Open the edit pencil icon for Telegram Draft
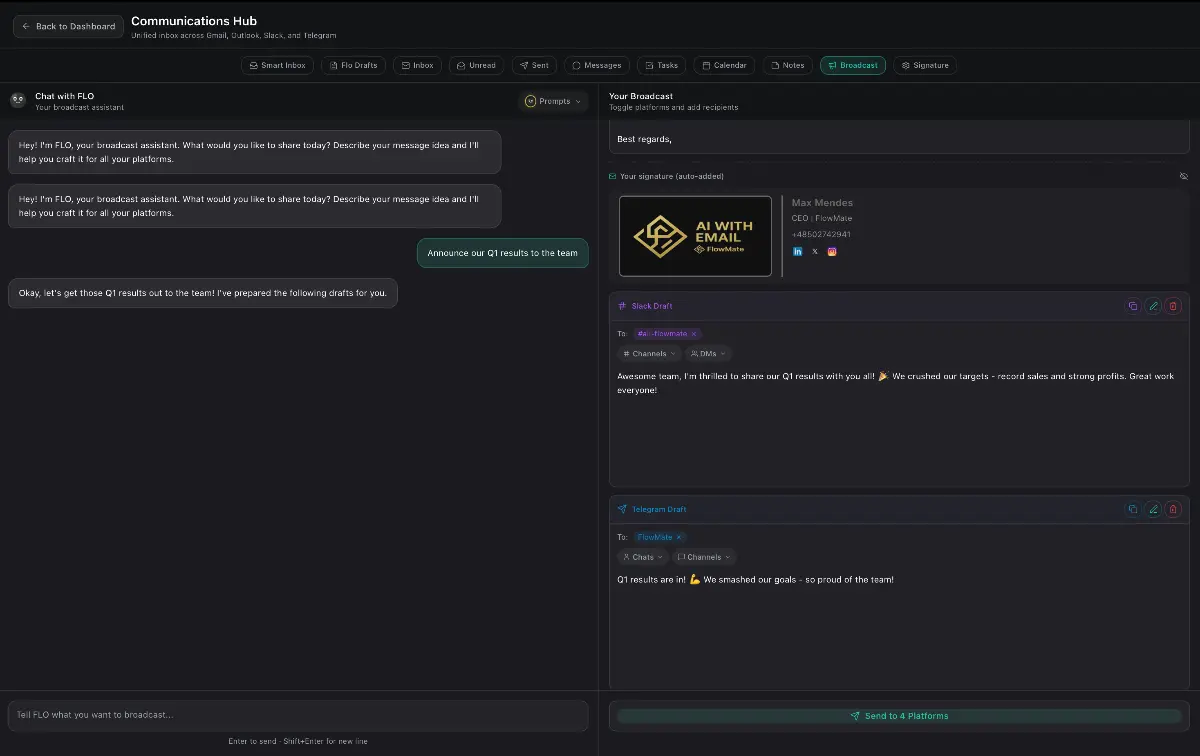Screen dimensions: 1200x756 pos(1153,509)
